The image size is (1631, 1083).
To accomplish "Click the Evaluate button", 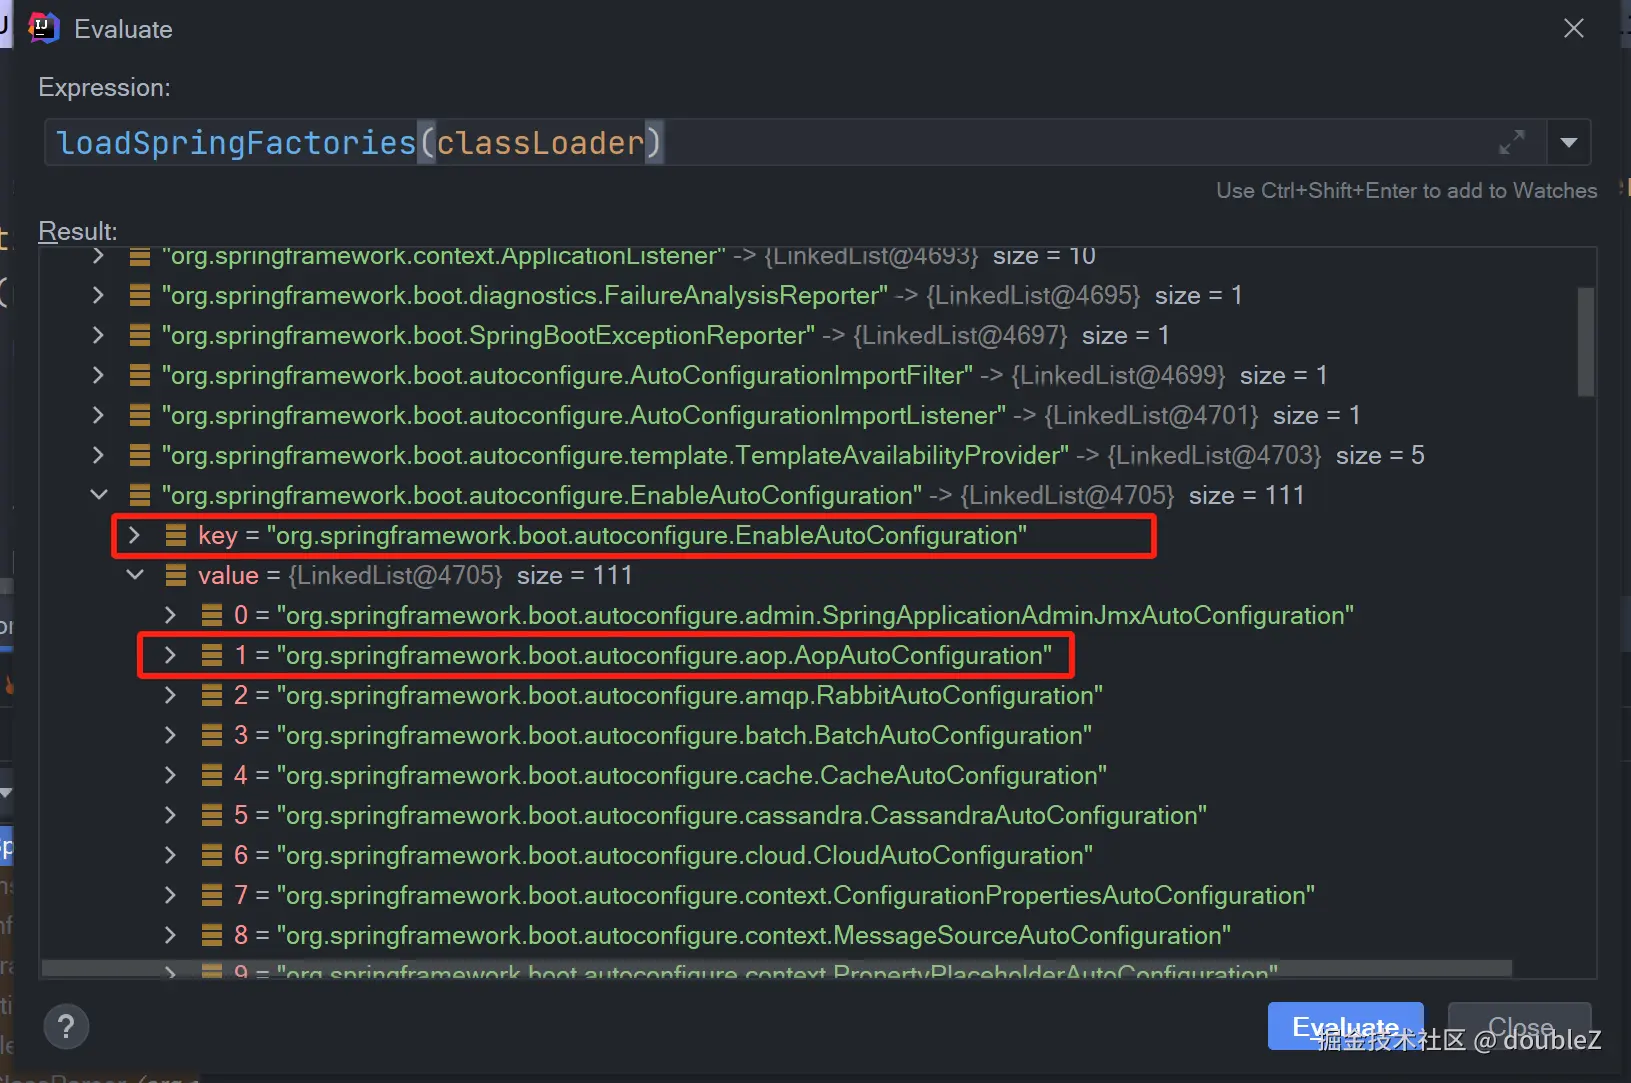I will coord(1345,1026).
